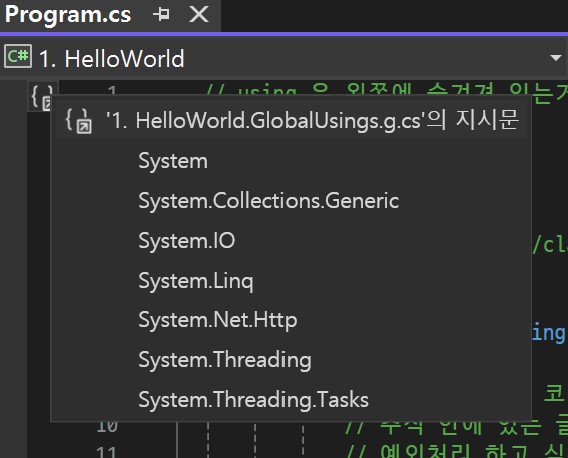Click the C# project icon
Viewport: 568px width, 458px height.
pos(18,57)
